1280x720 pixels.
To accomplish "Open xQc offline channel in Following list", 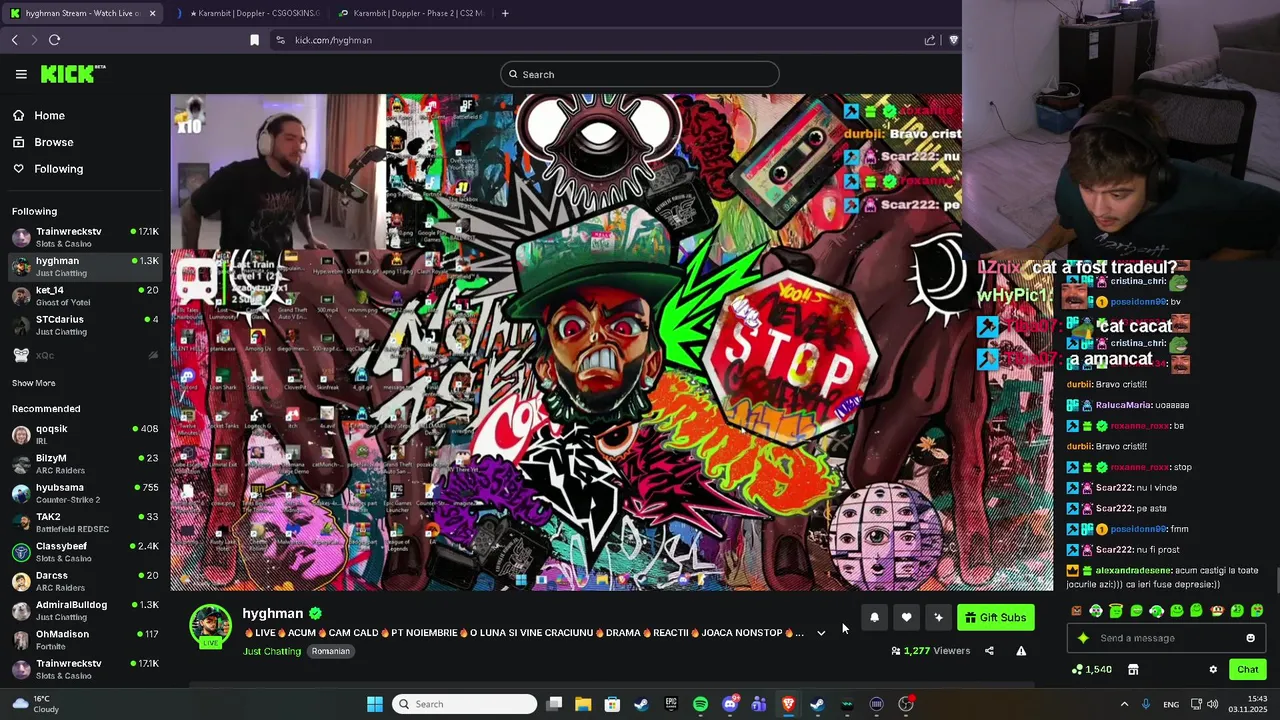I will (x=84, y=355).
